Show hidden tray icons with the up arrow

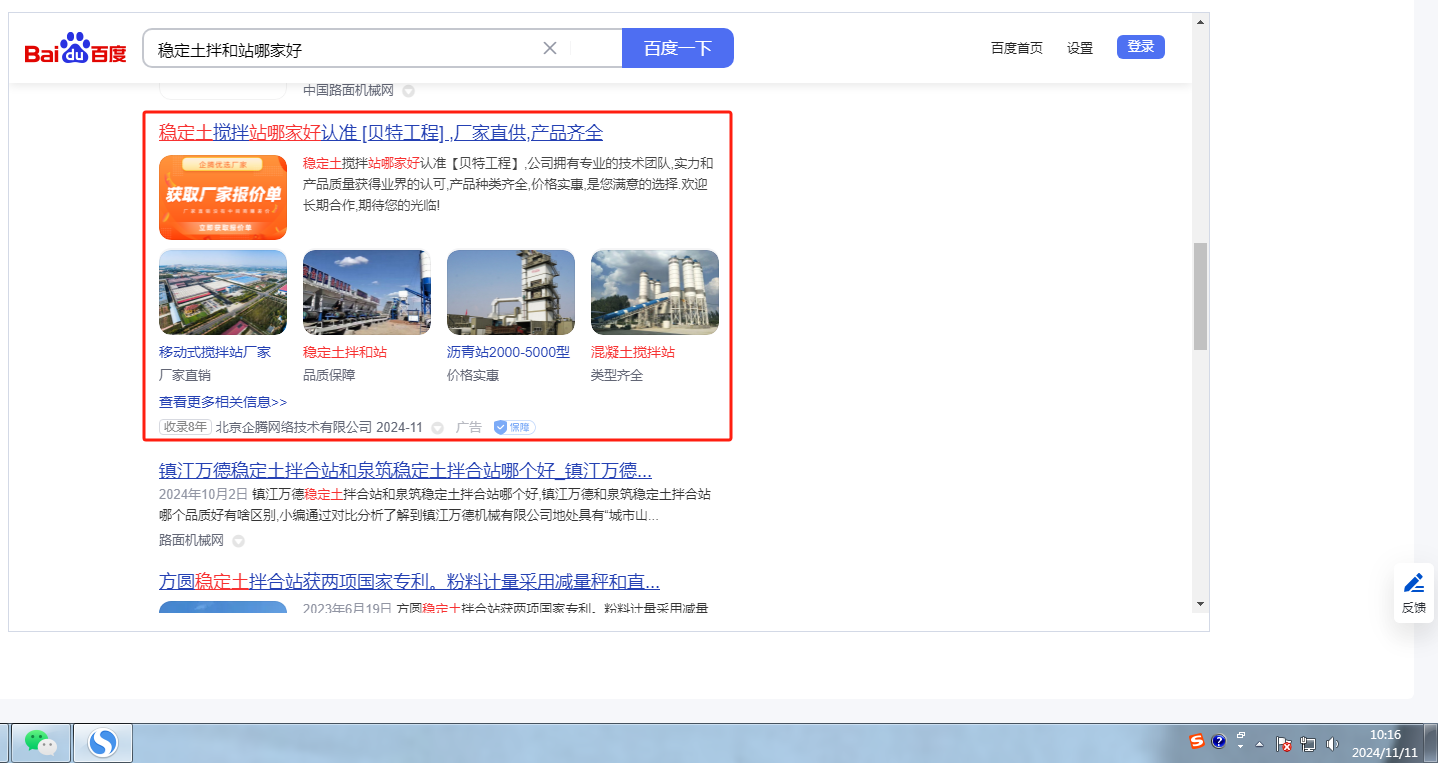[1260, 744]
